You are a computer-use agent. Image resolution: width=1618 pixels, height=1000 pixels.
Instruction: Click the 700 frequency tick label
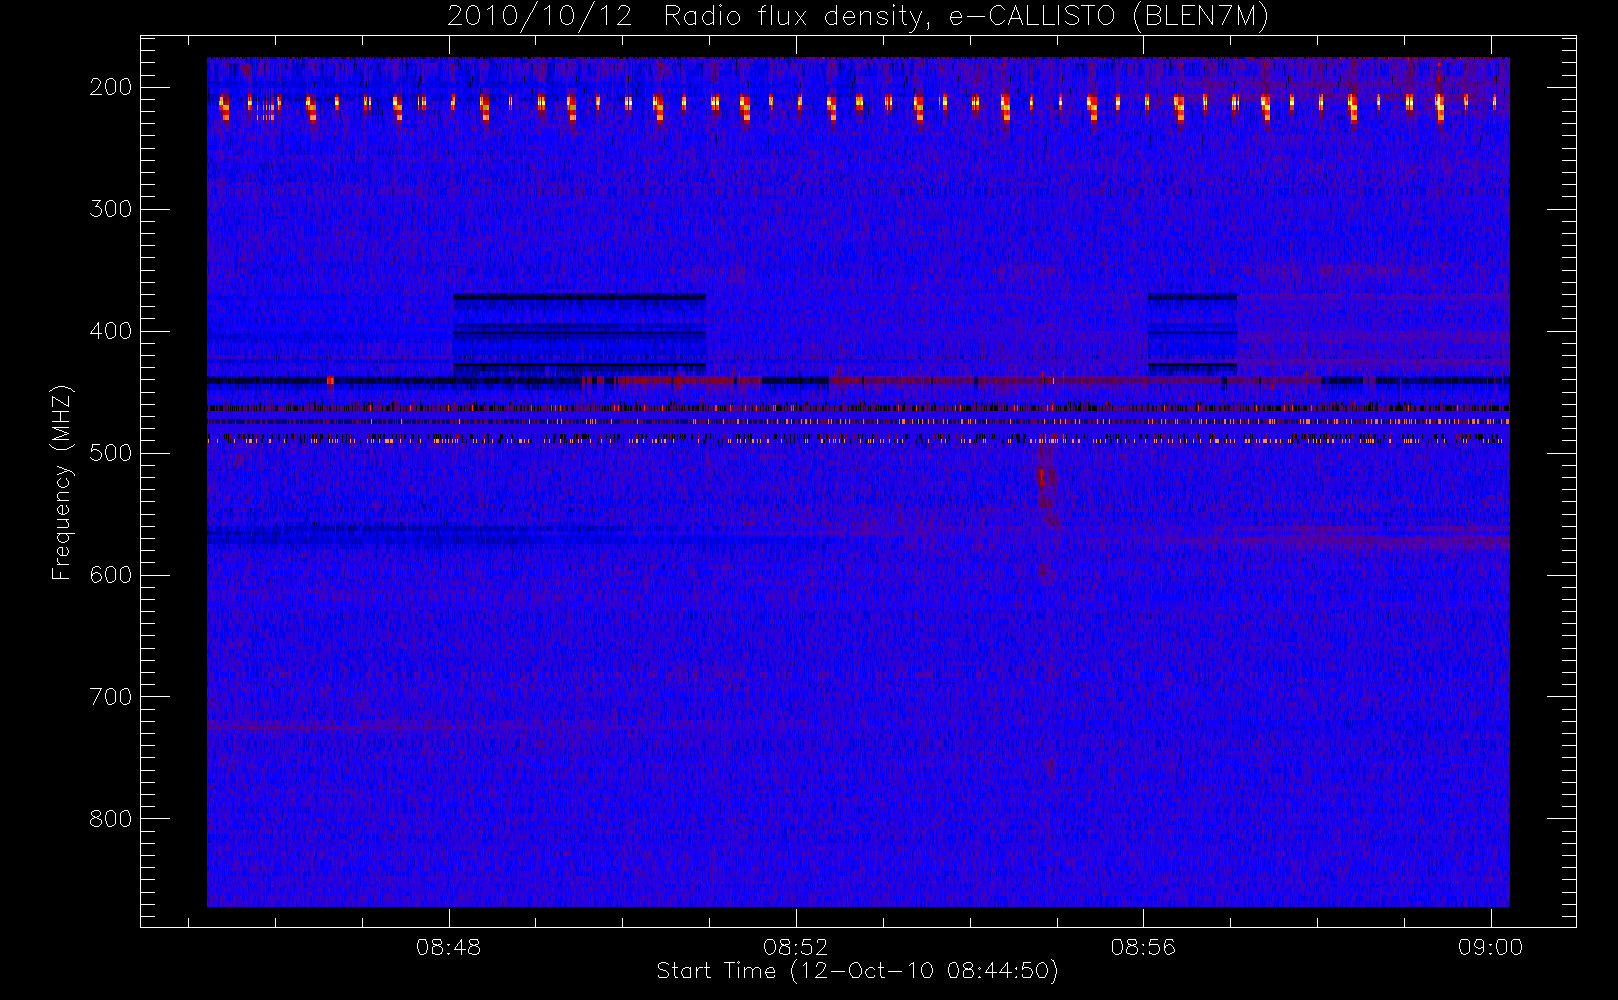(110, 697)
